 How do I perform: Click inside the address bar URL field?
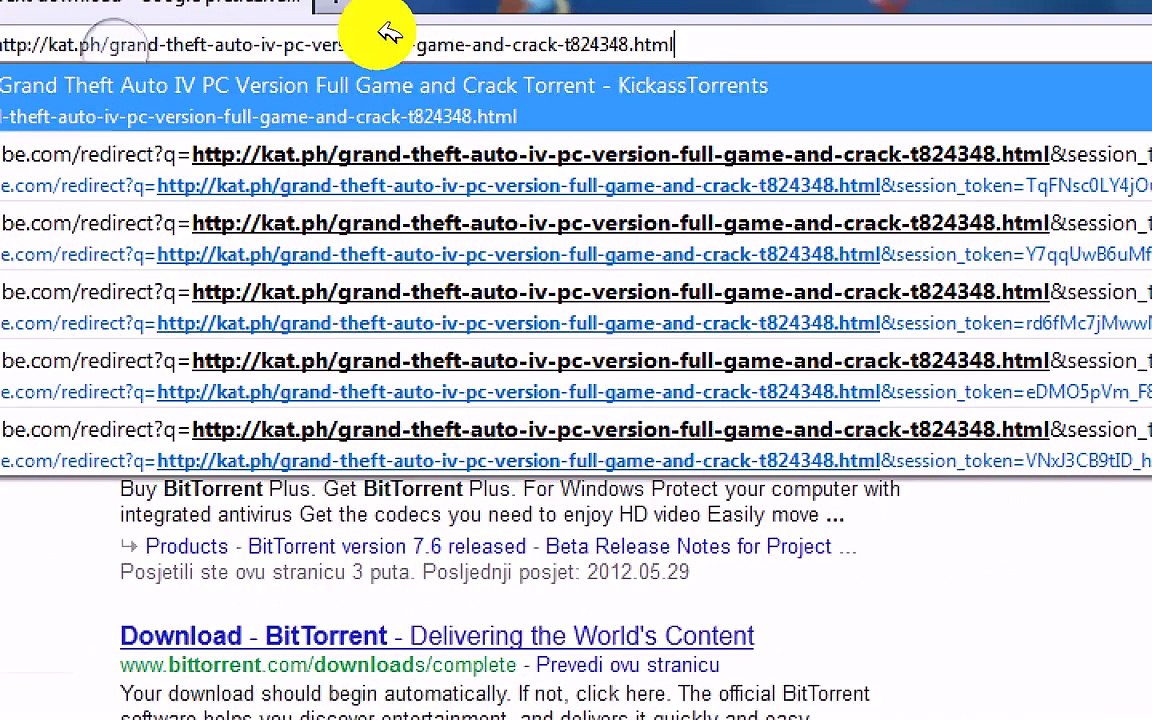(x=576, y=45)
